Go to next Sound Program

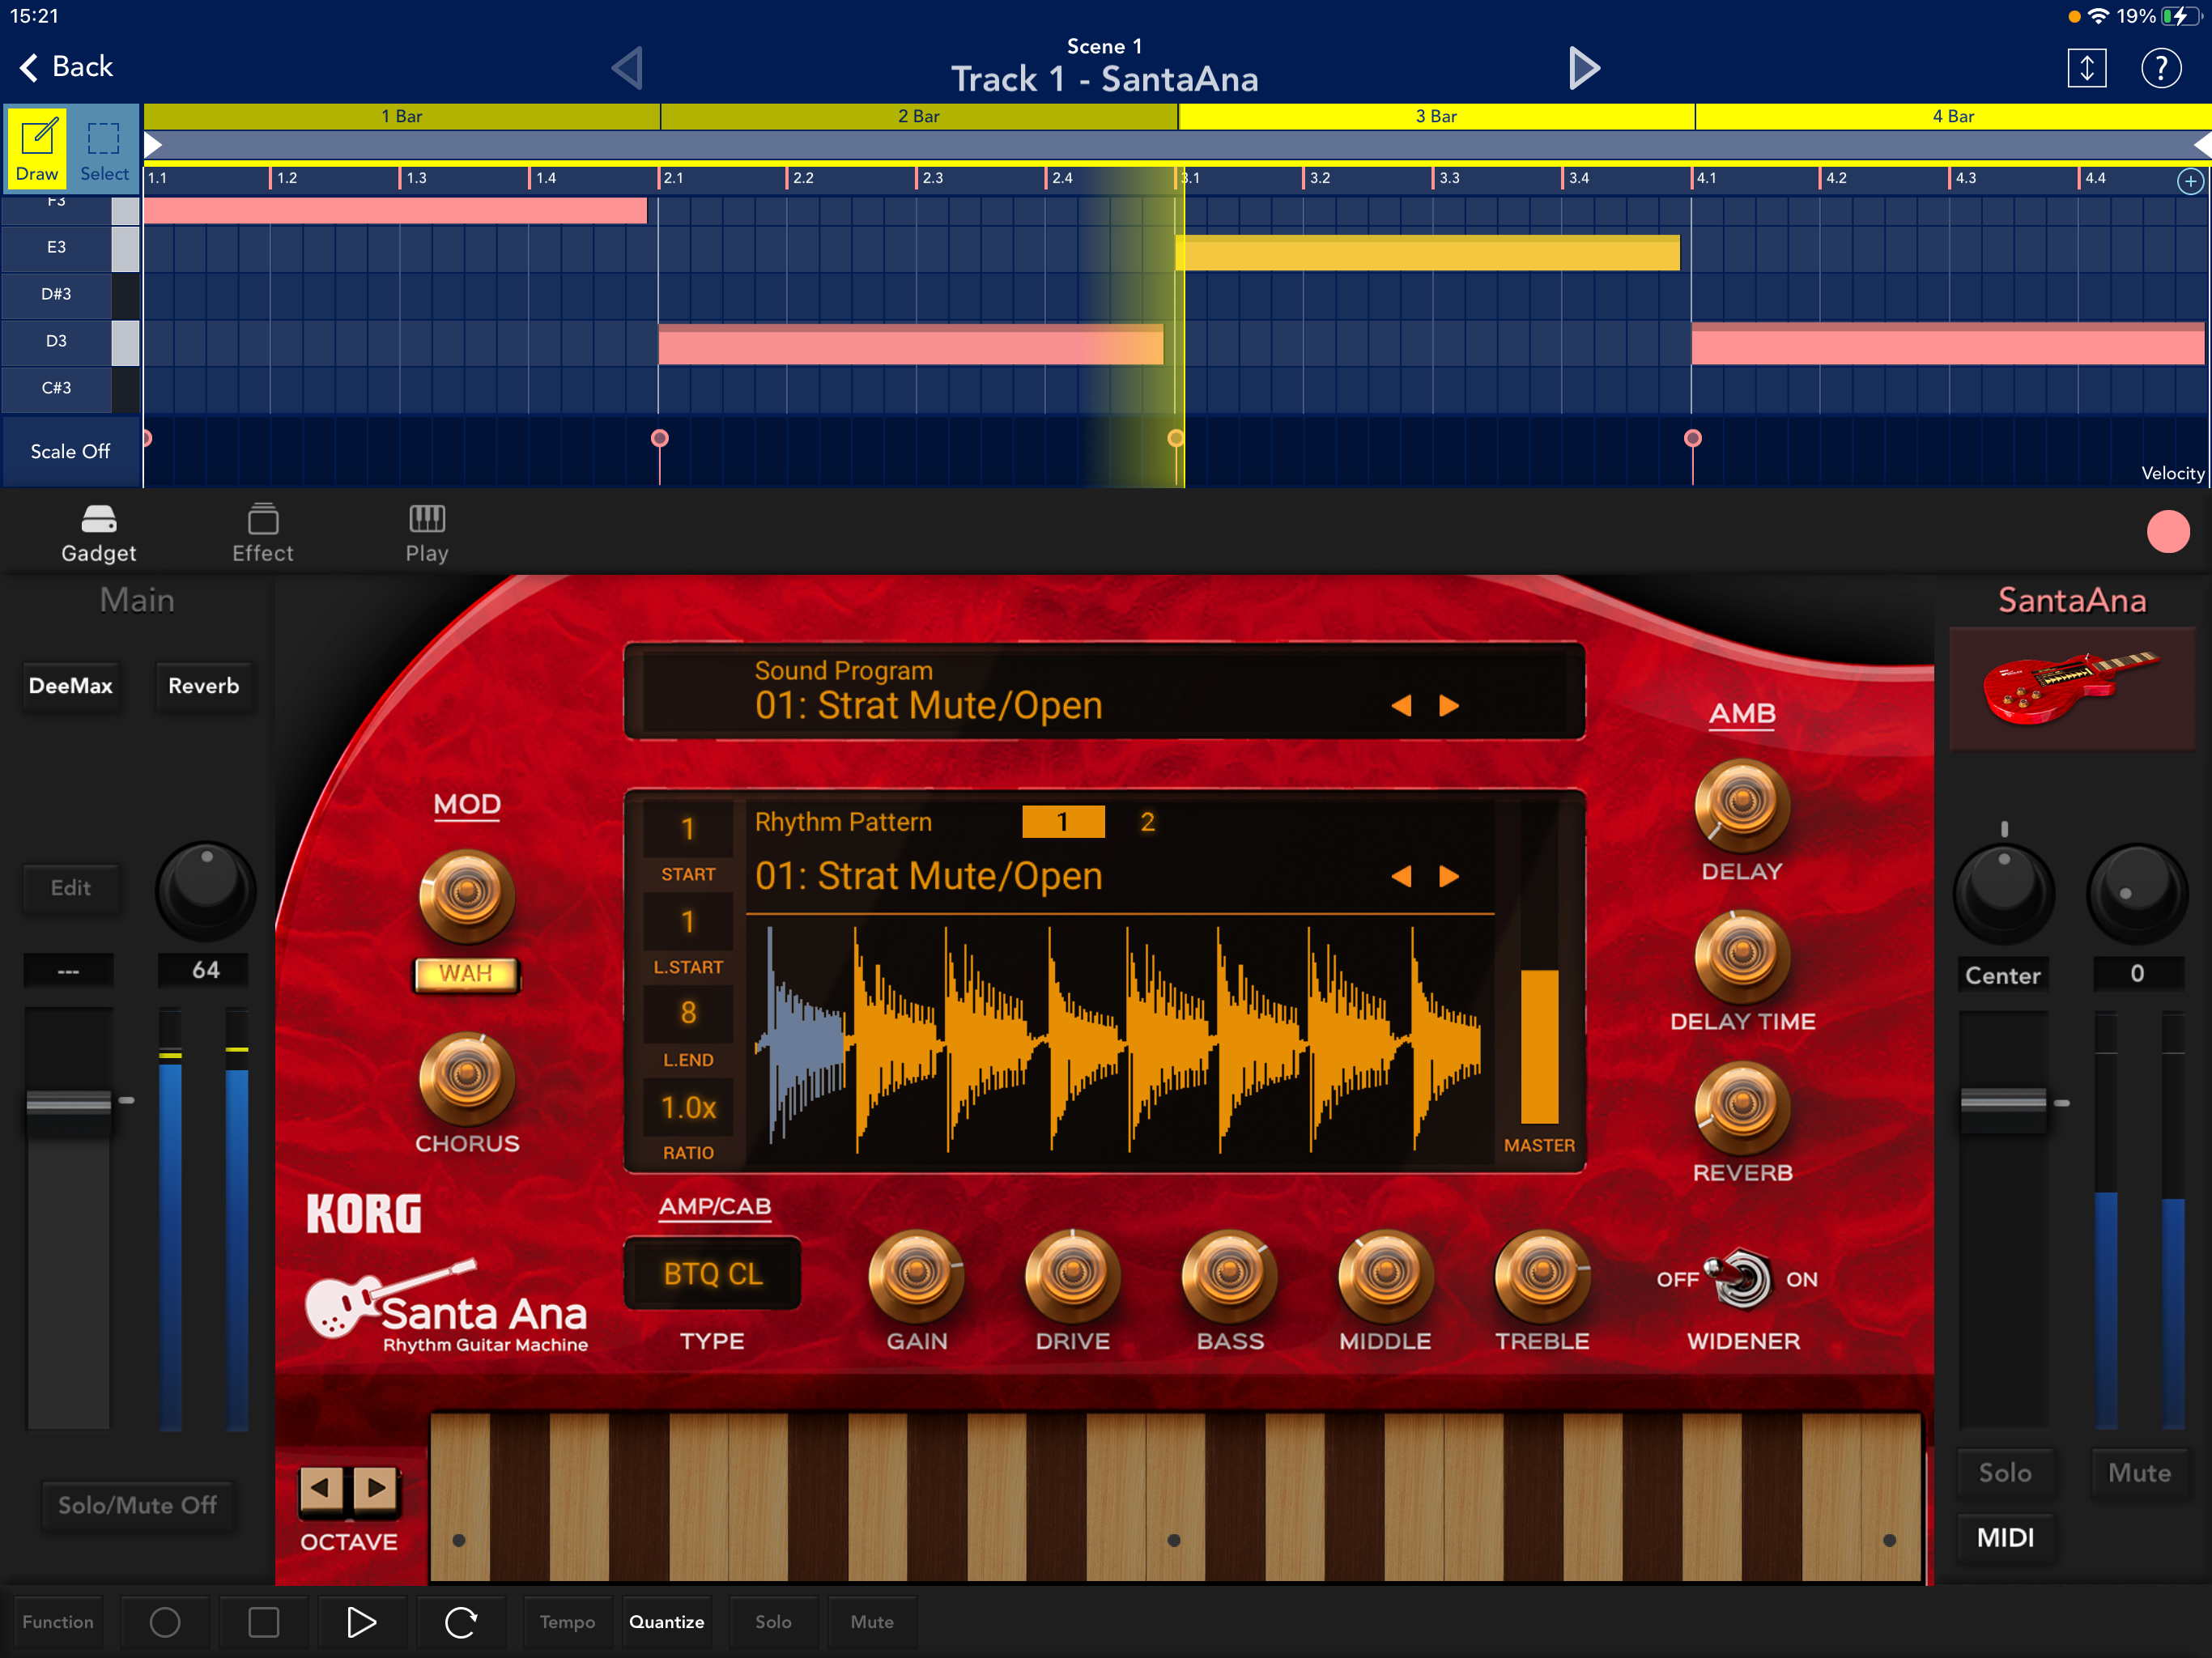pyautogui.click(x=1449, y=706)
